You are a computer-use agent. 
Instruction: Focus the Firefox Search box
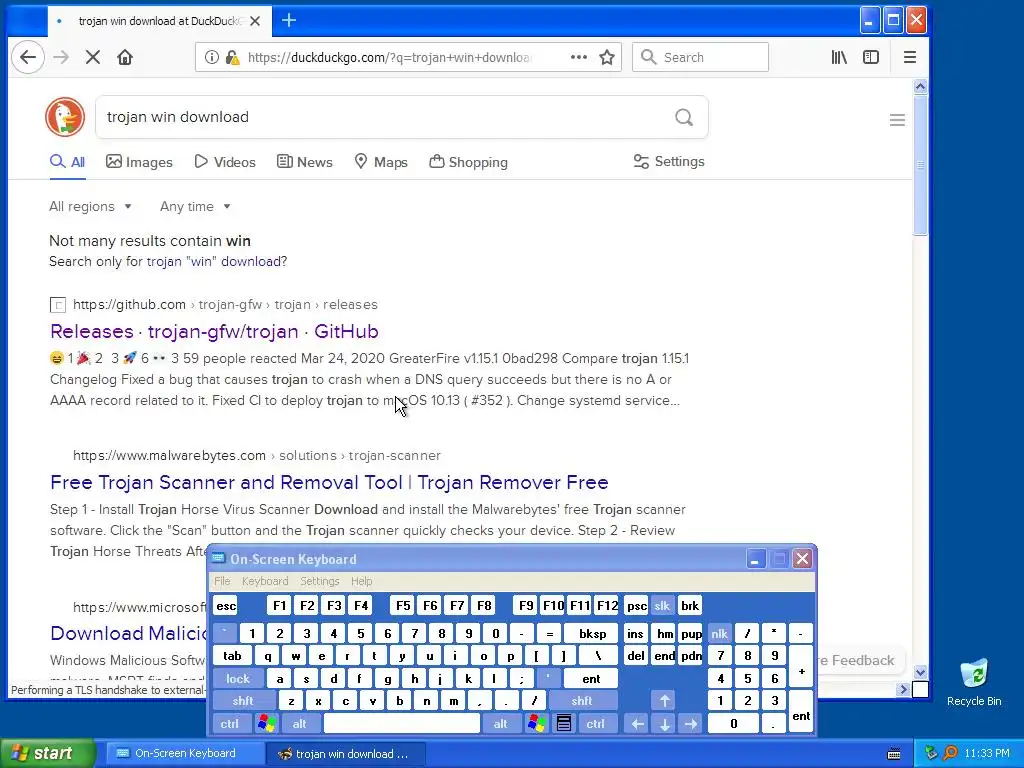[x=700, y=57]
